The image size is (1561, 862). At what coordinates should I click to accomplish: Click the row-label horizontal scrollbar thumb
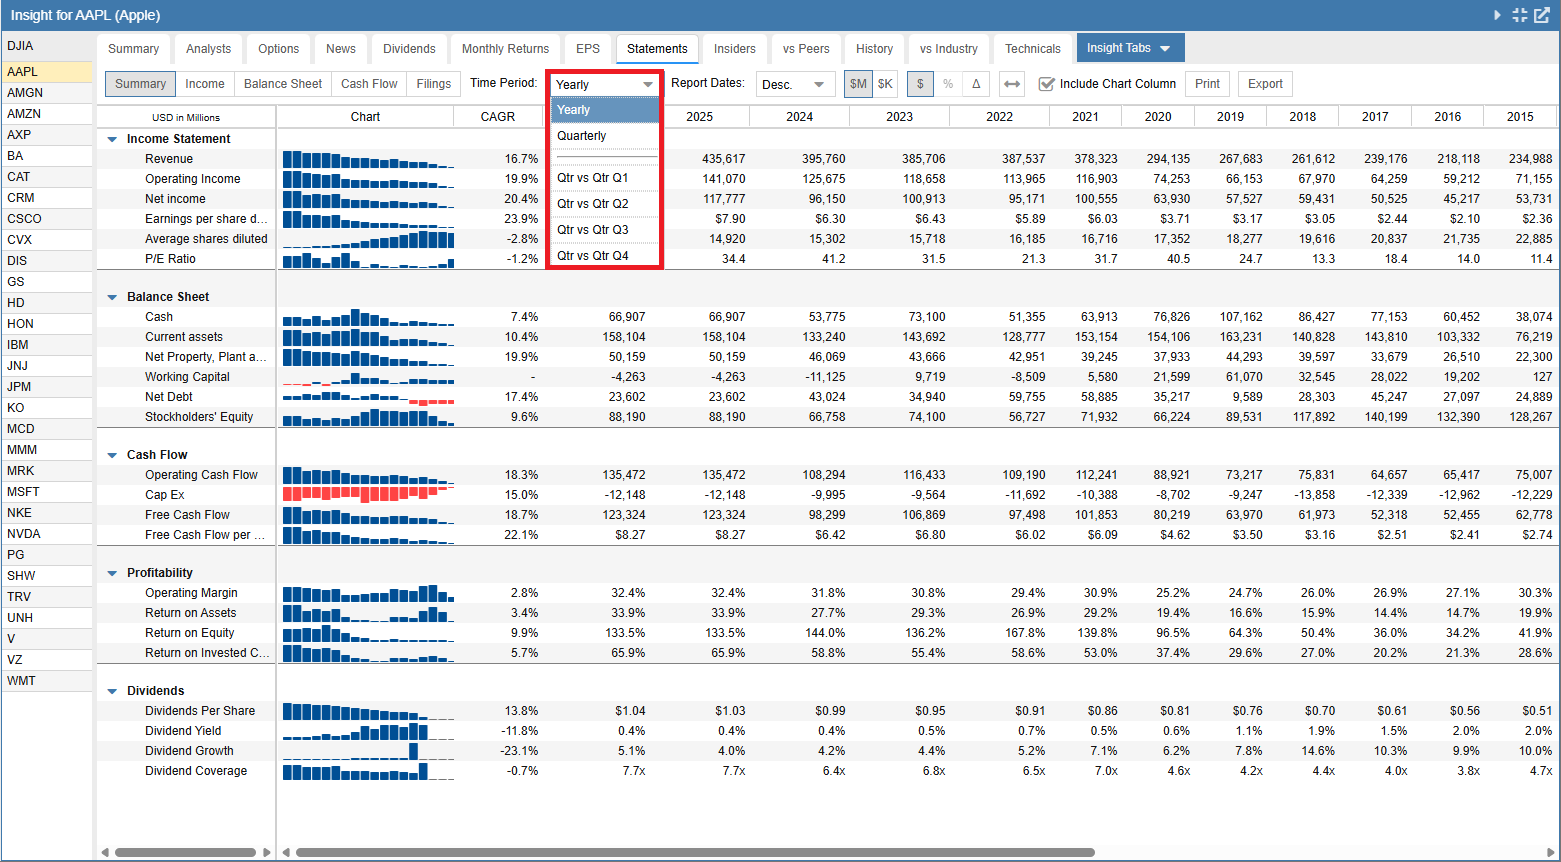click(186, 853)
